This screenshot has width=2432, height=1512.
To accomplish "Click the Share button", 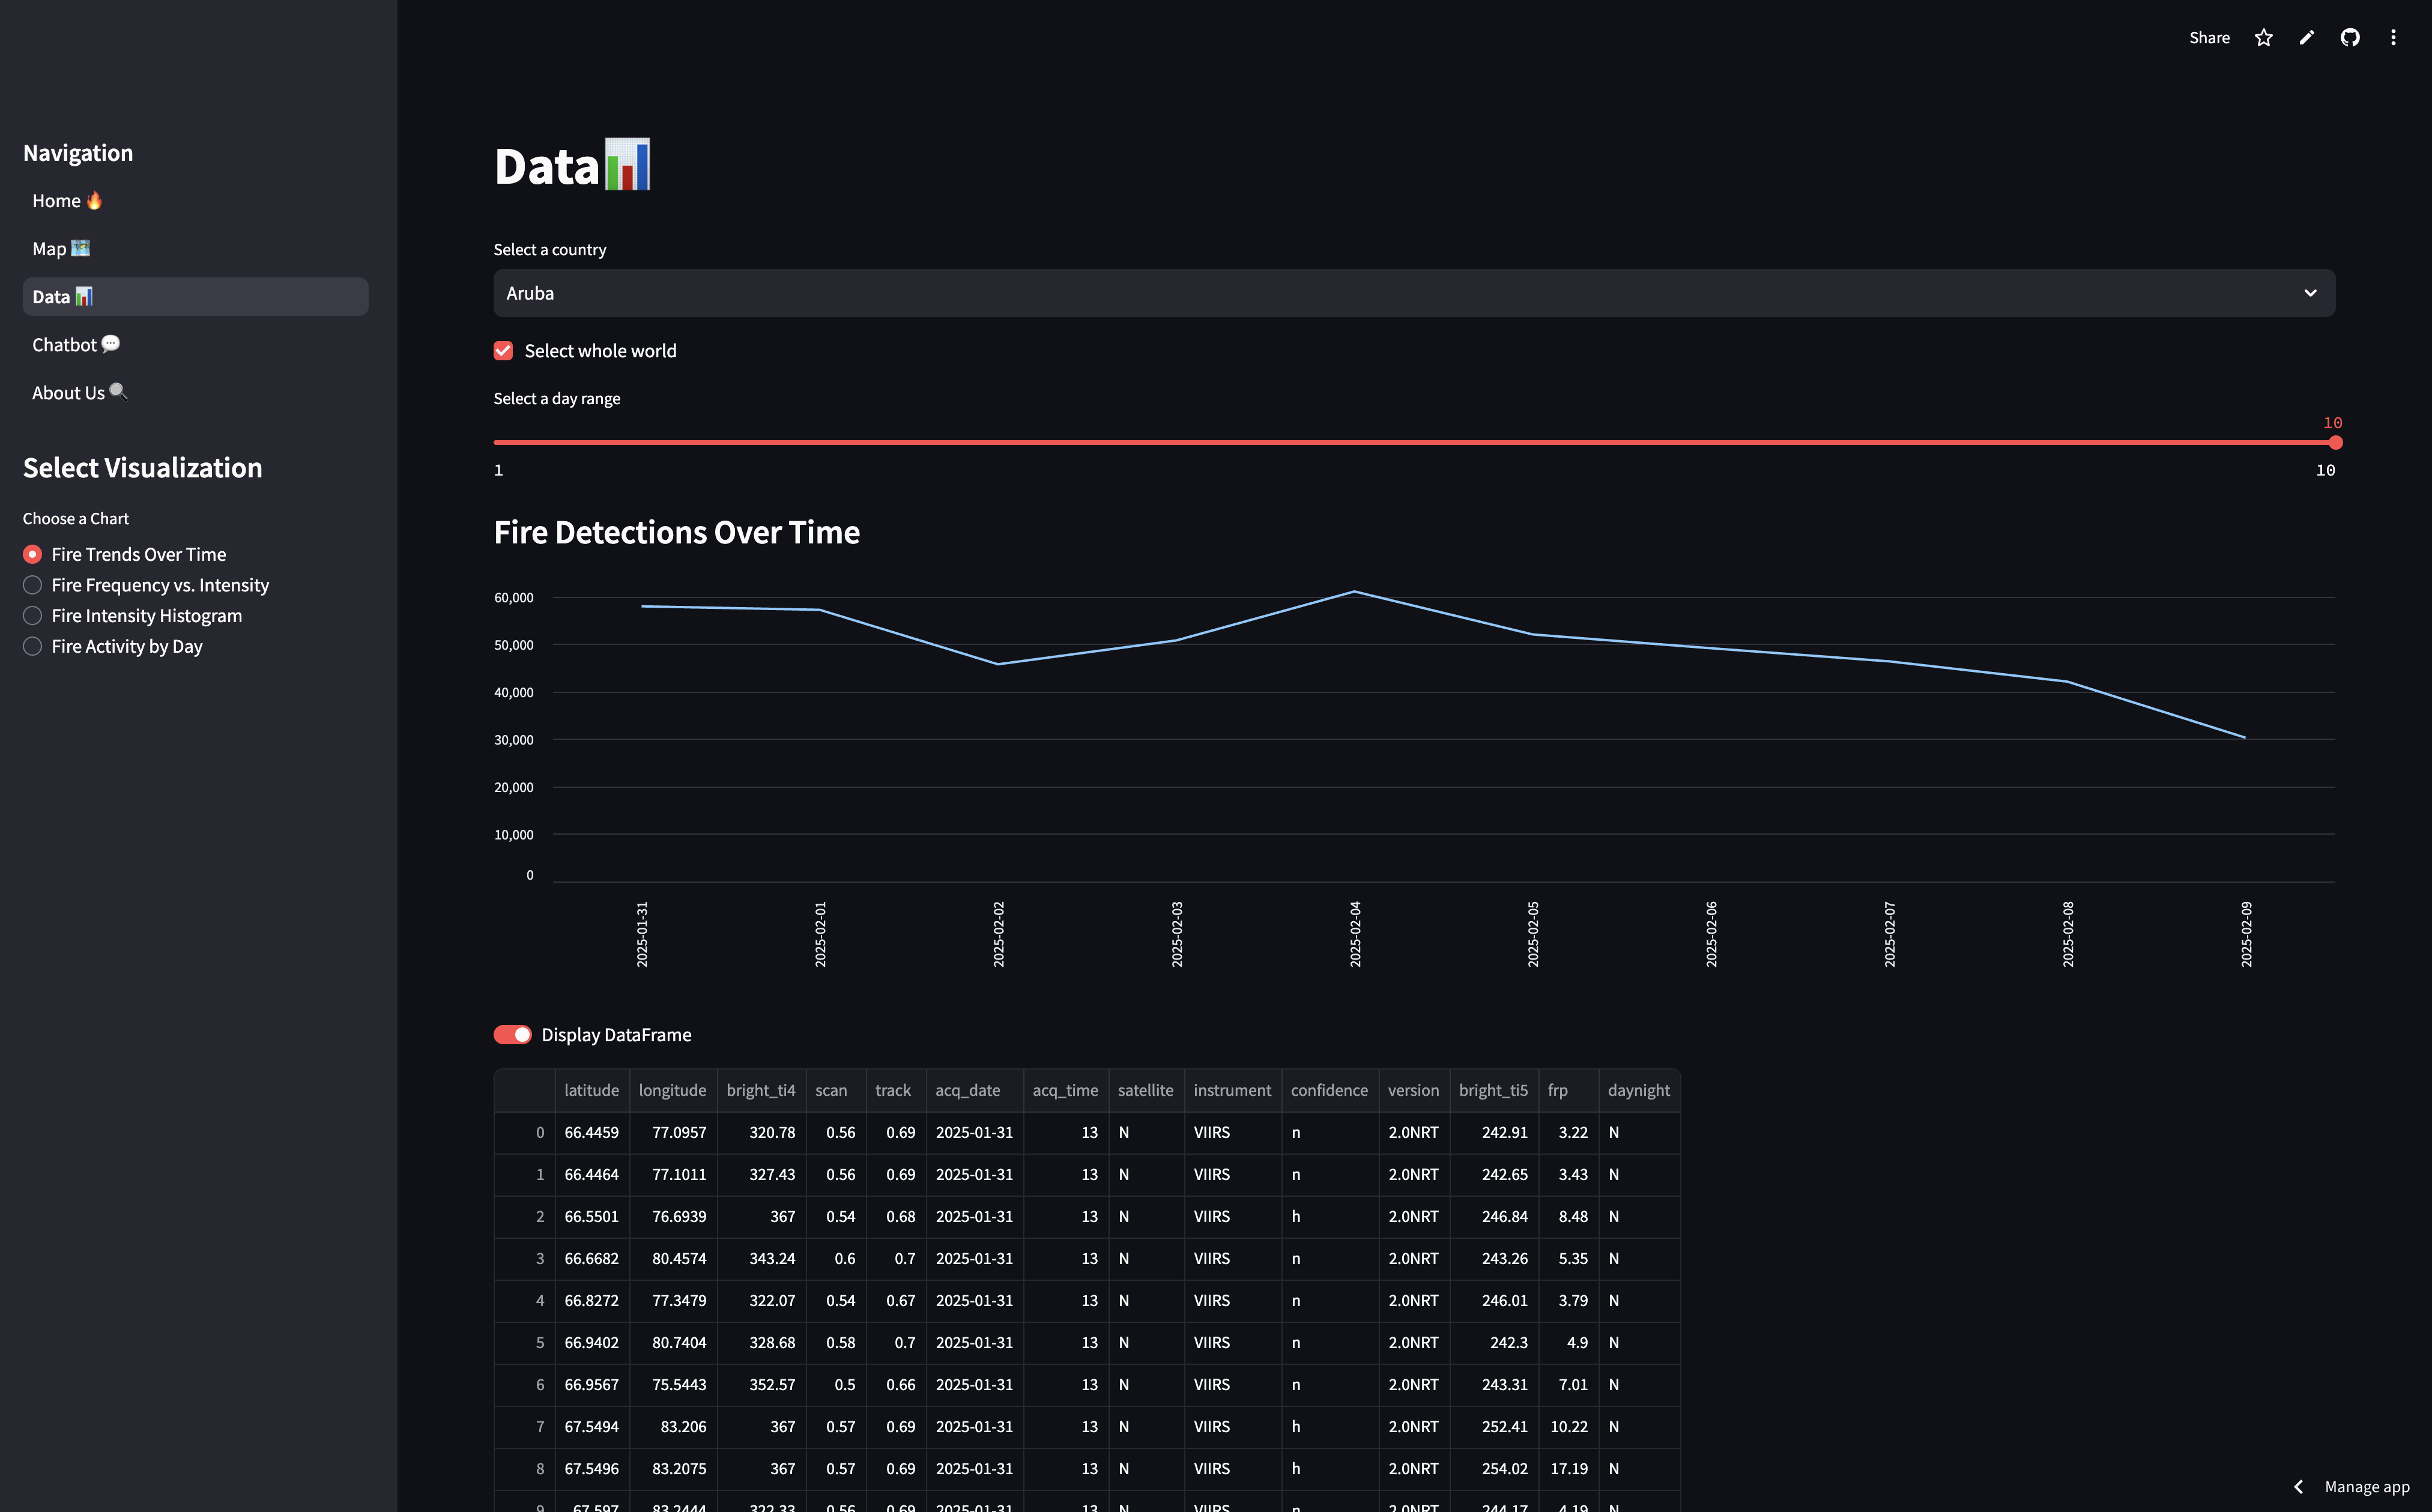I will point(2209,38).
